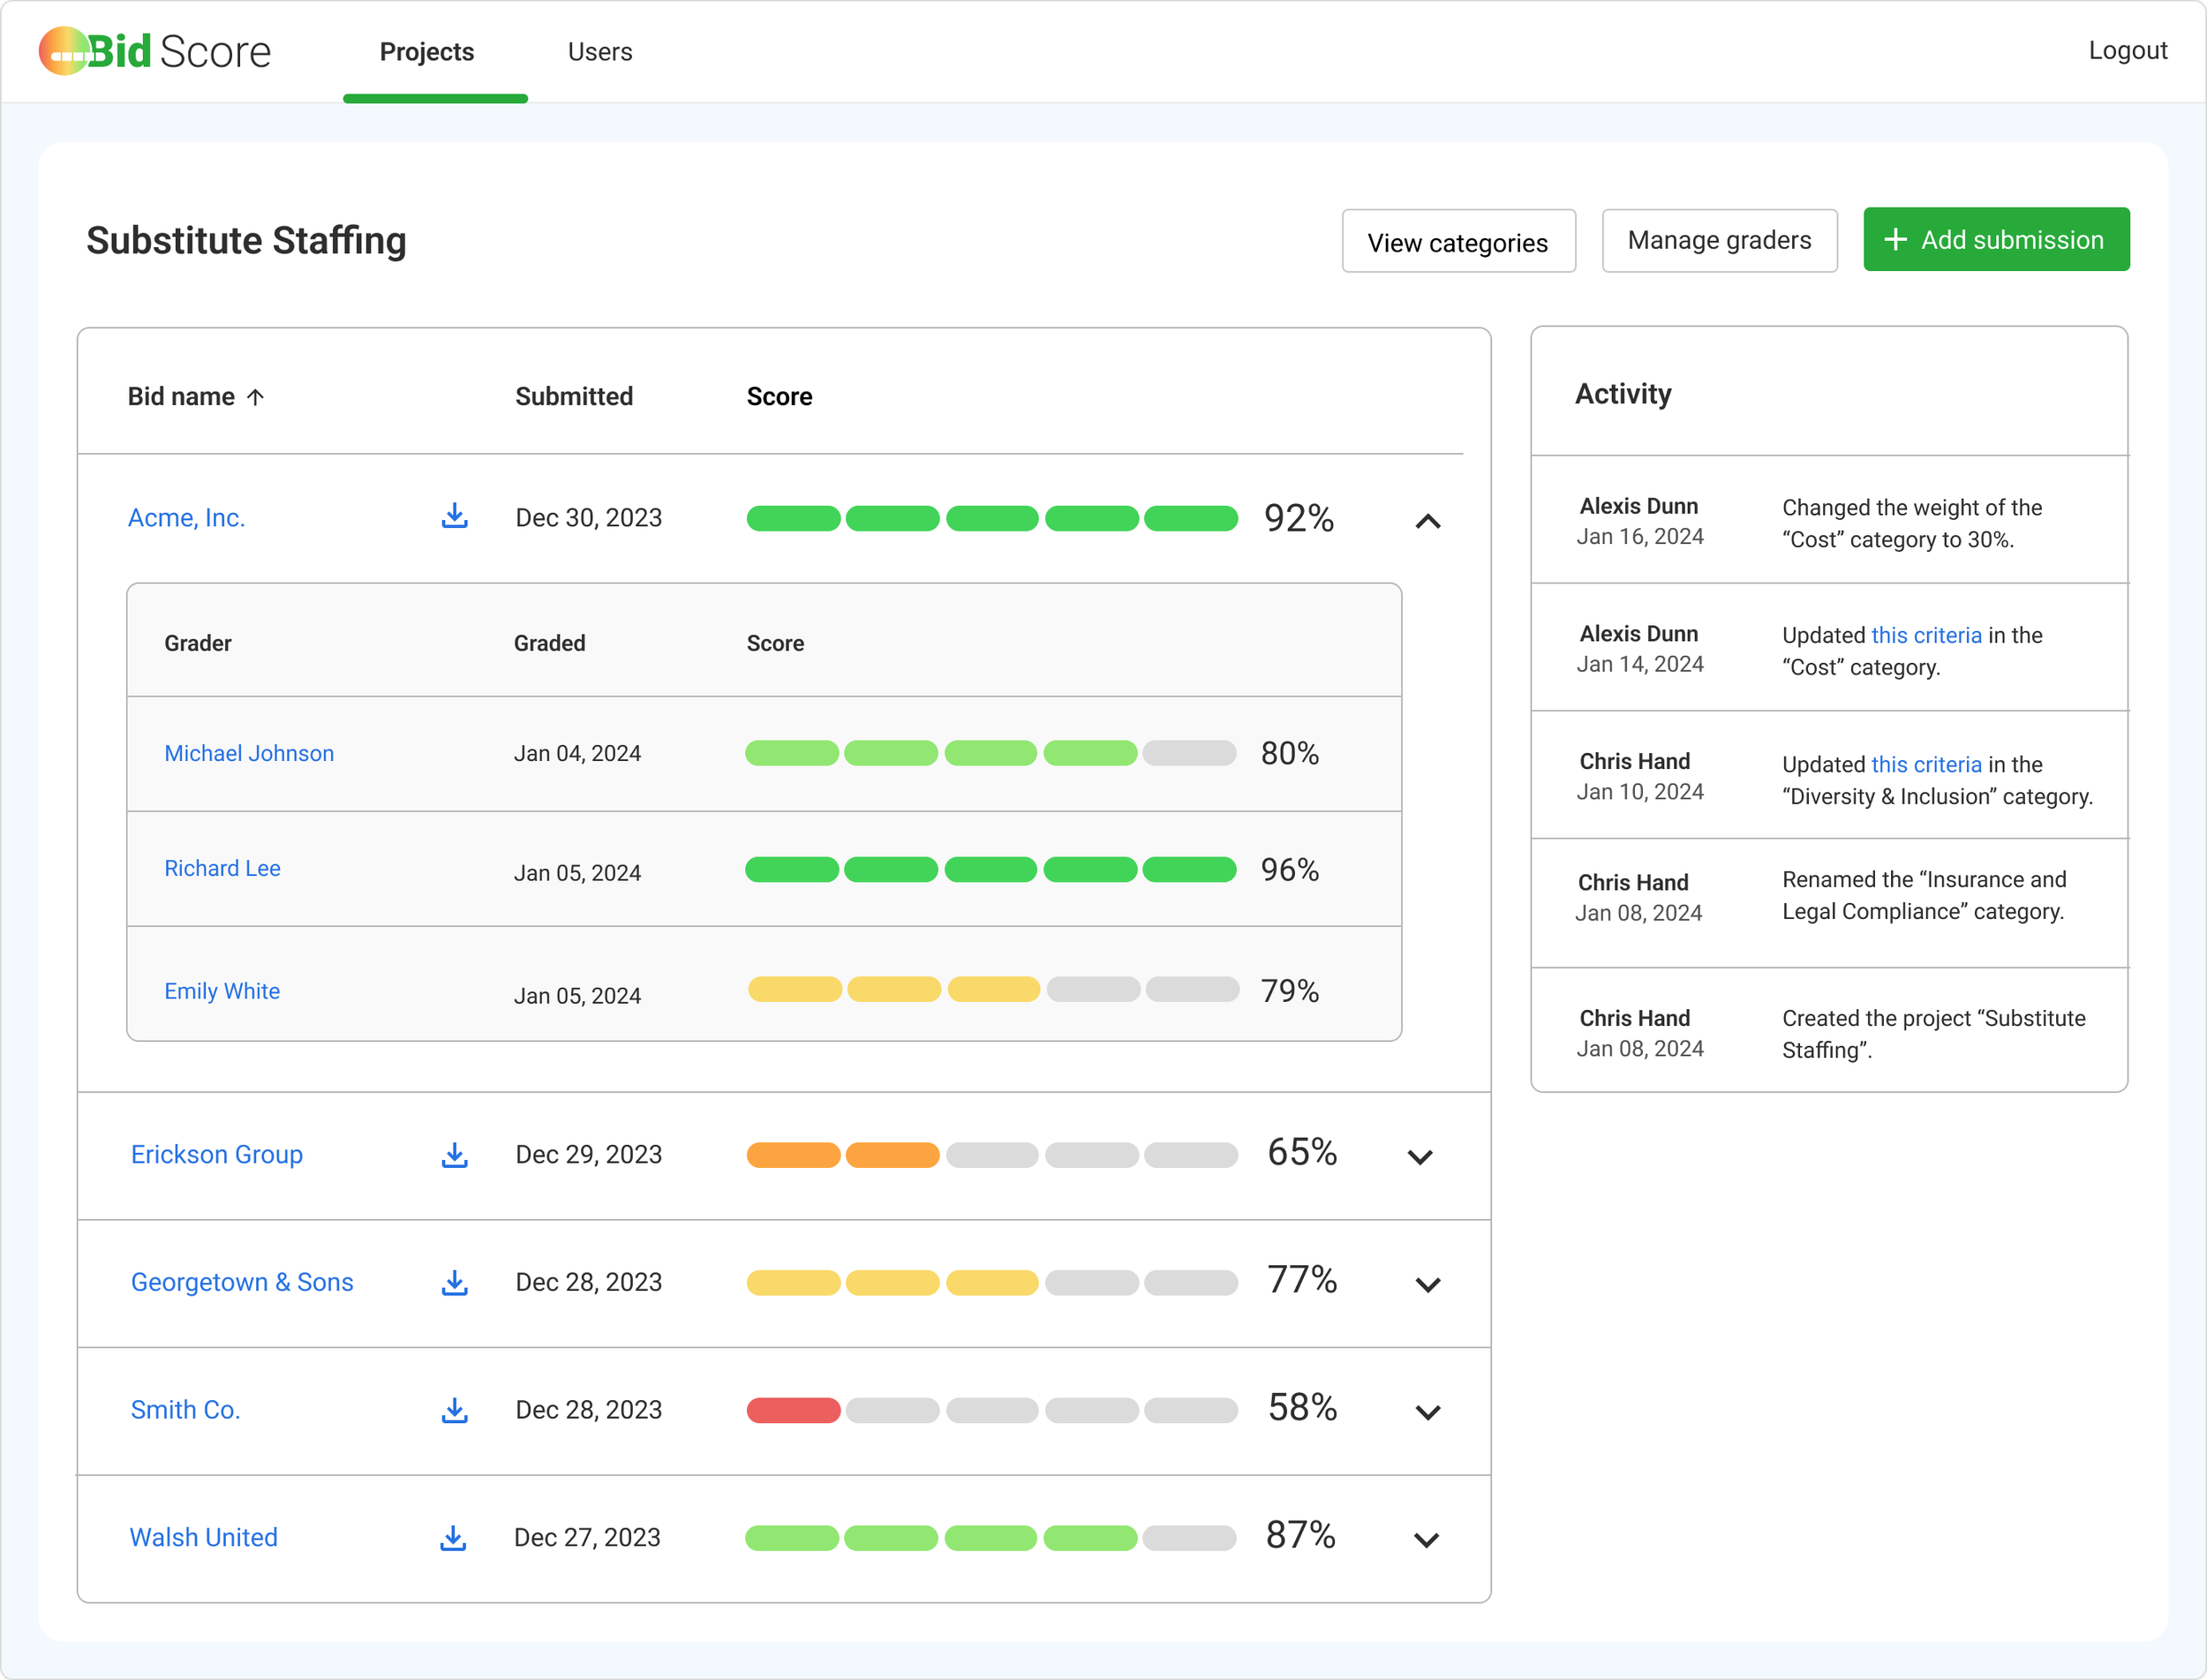View grader Richard Lee's grading
The width and height of the screenshot is (2207, 1680).
tap(222, 868)
